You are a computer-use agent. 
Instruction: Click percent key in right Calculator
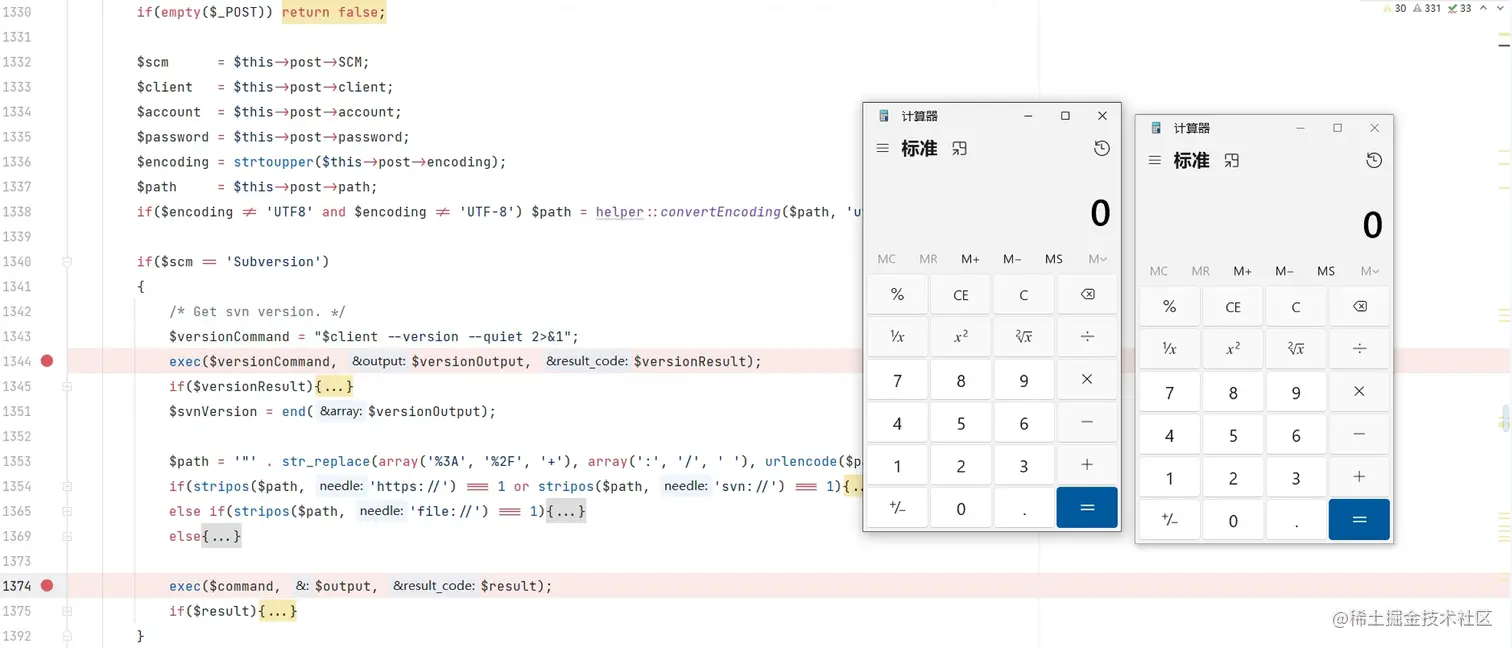[1169, 307]
